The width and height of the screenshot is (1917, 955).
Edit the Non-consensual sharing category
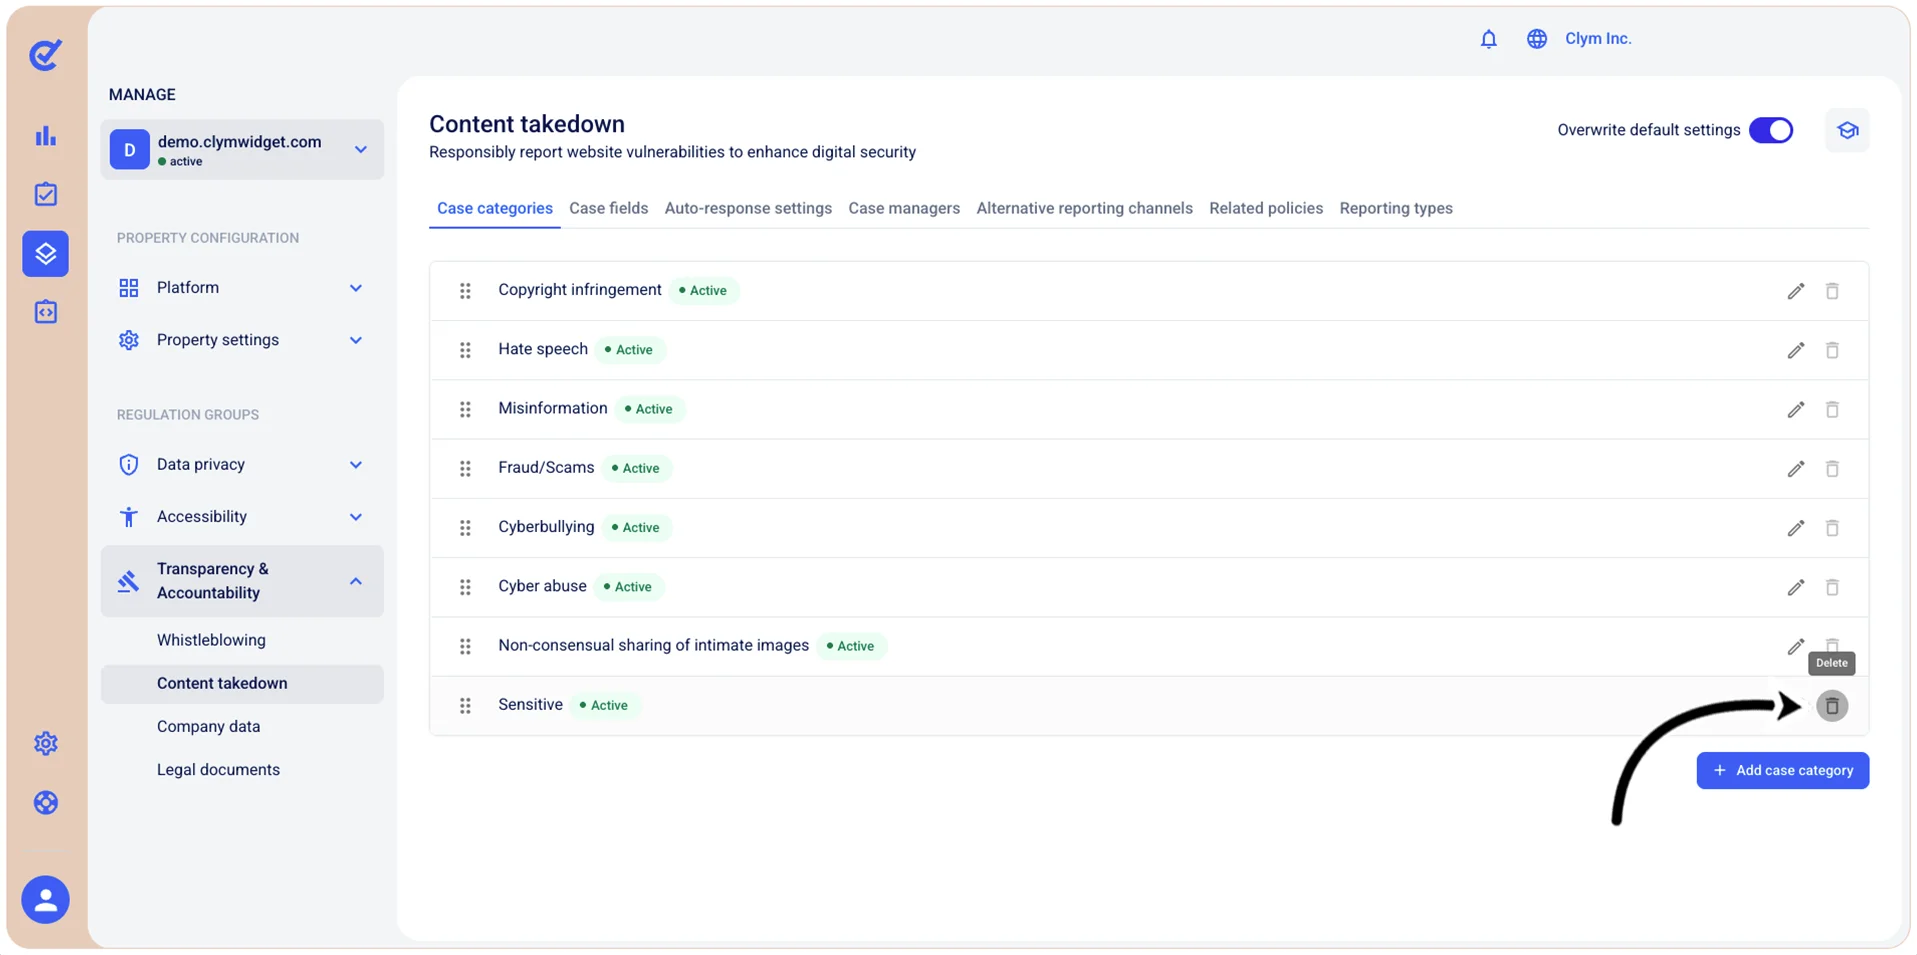pyautogui.click(x=1796, y=646)
